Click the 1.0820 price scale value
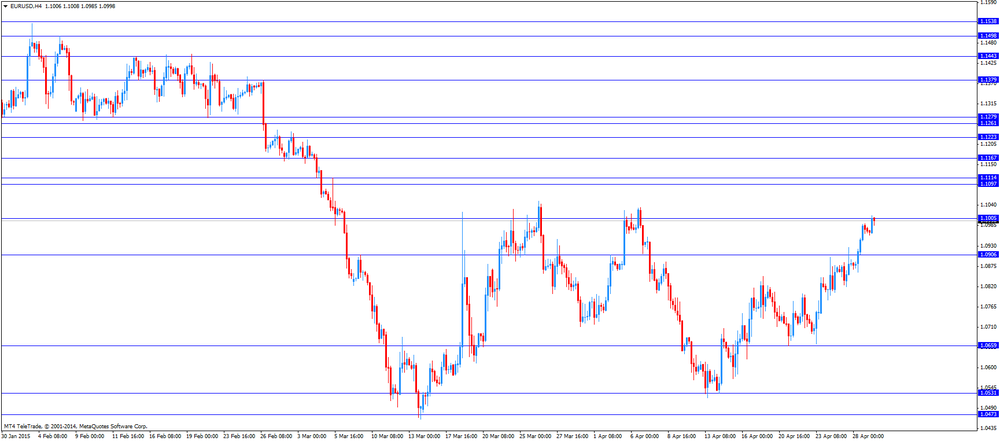This screenshot has height=441, width=1000. tap(989, 287)
